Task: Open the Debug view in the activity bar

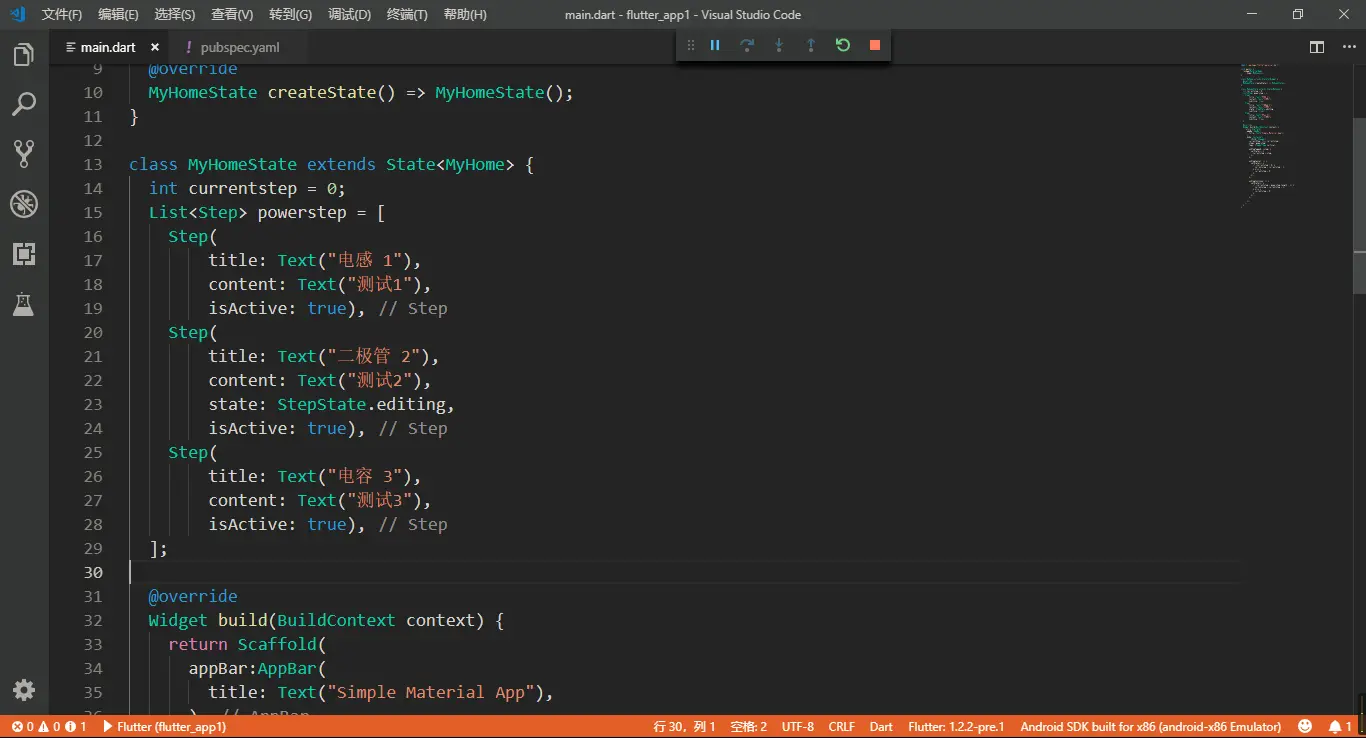Action: click(24, 204)
